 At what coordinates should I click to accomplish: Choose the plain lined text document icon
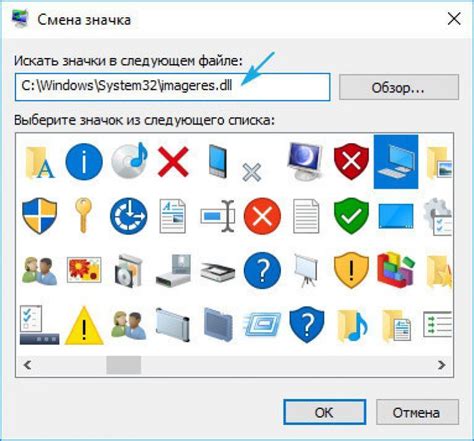pos(306,216)
